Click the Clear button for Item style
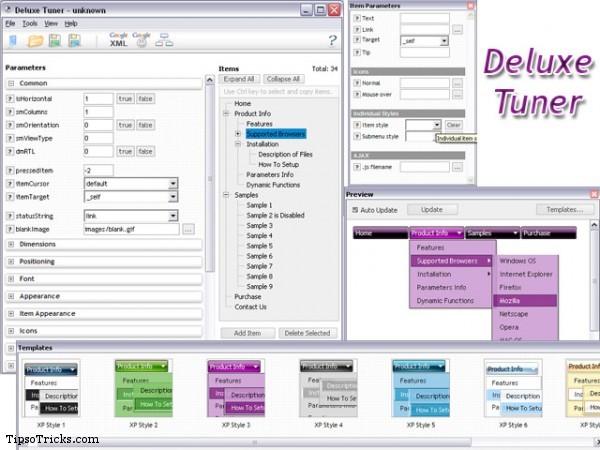The image size is (600, 450). pyautogui.click(x=453, y=125)
